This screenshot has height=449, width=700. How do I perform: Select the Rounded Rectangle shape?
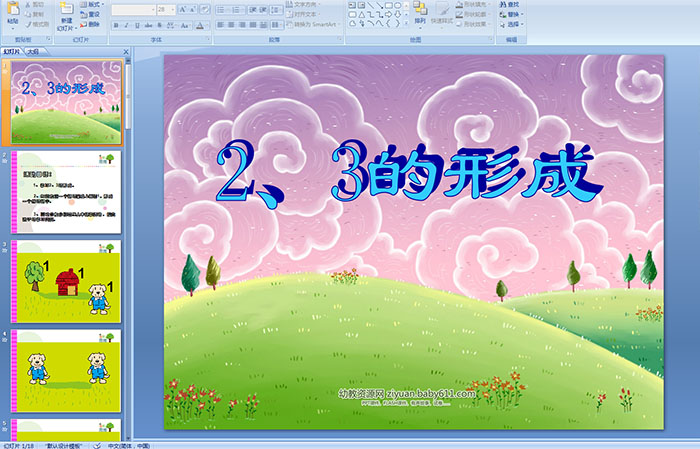(352, 15)
